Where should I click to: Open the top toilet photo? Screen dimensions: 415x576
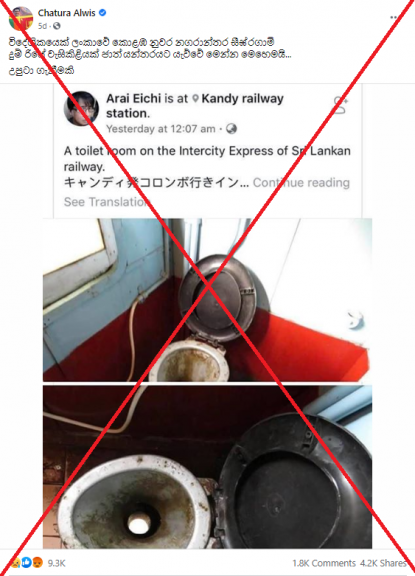(207, 300)
